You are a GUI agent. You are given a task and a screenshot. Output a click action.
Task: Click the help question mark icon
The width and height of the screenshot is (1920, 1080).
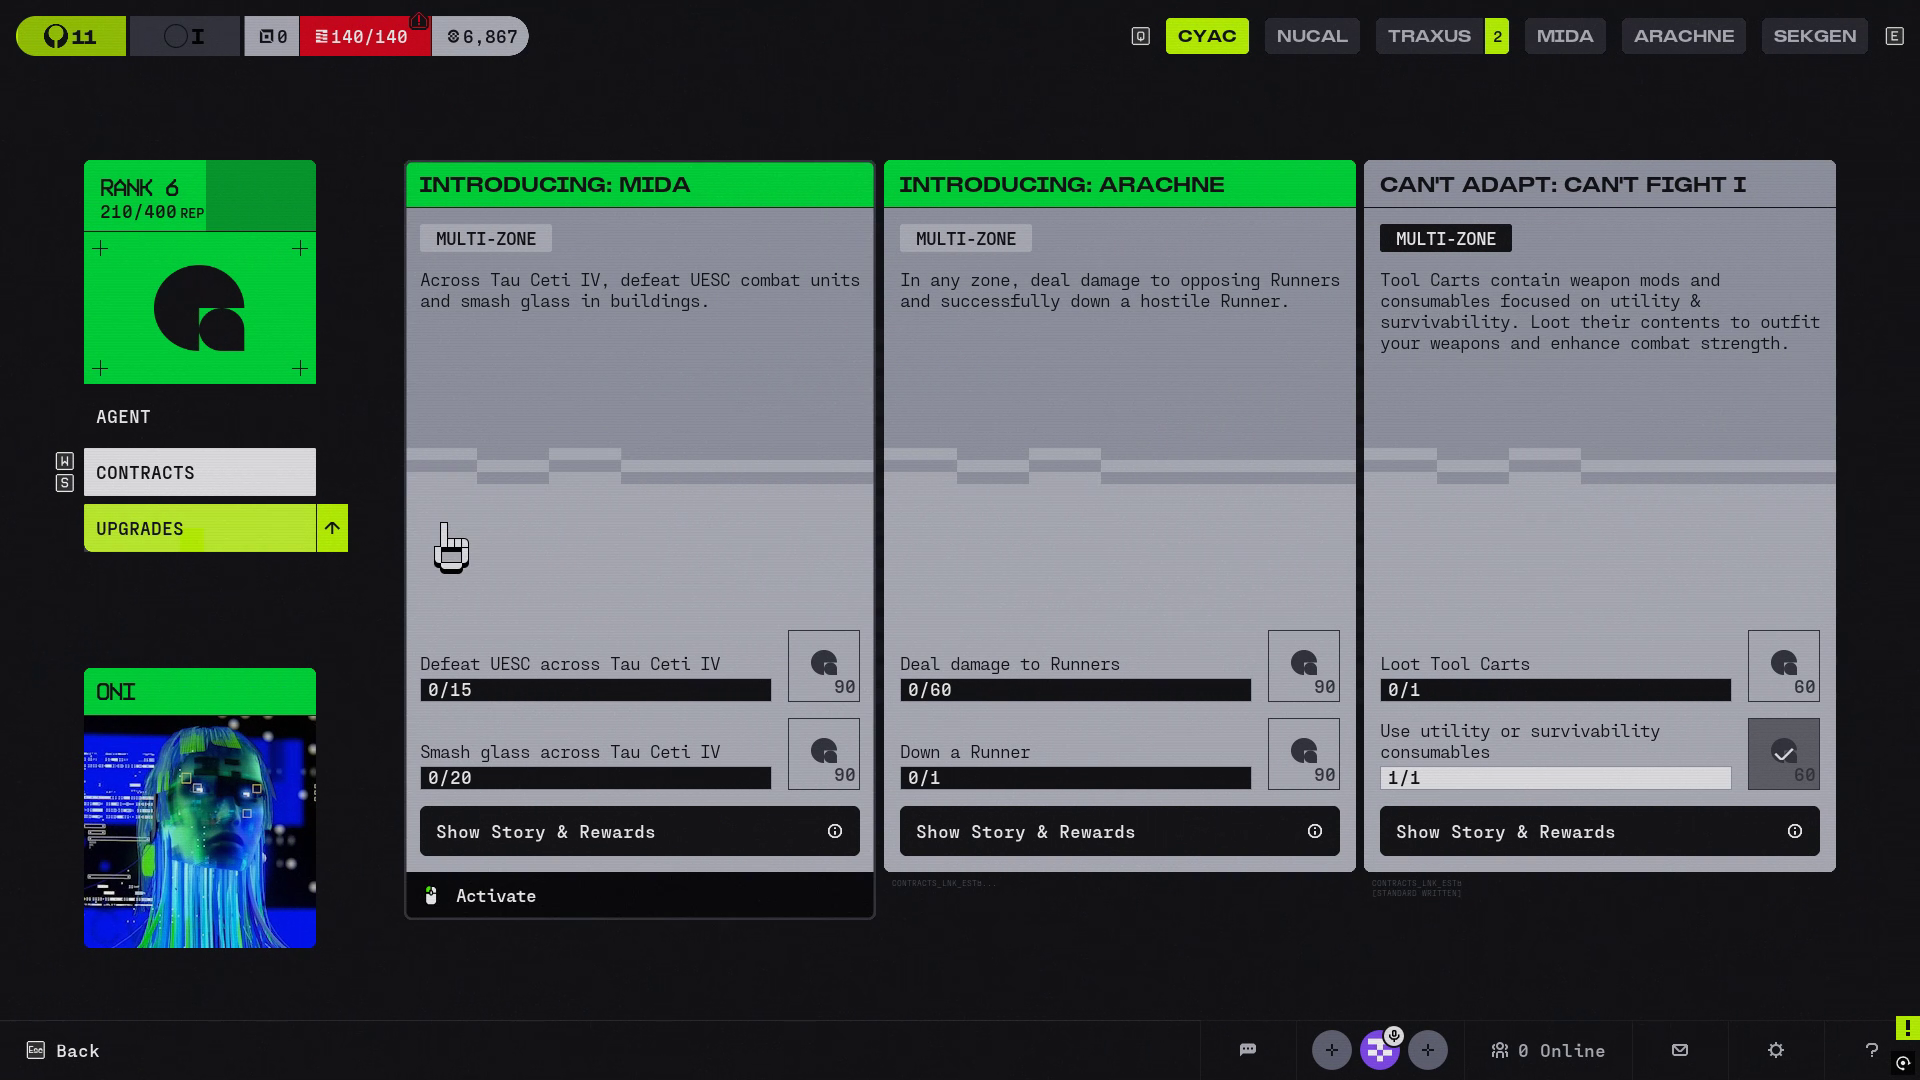[1872, 1050]
